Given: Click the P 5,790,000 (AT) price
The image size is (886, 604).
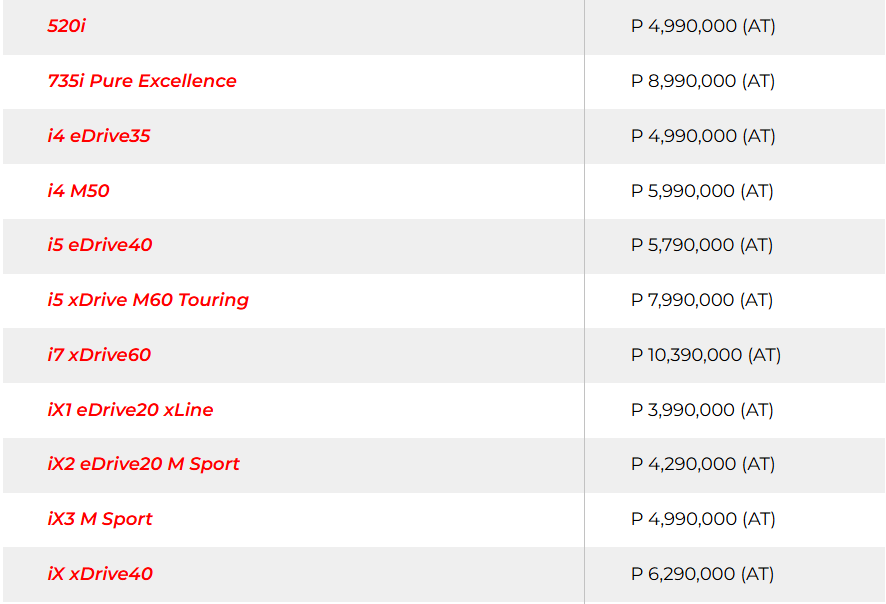Looking at the screenshot, I should [x=702, y=245].
